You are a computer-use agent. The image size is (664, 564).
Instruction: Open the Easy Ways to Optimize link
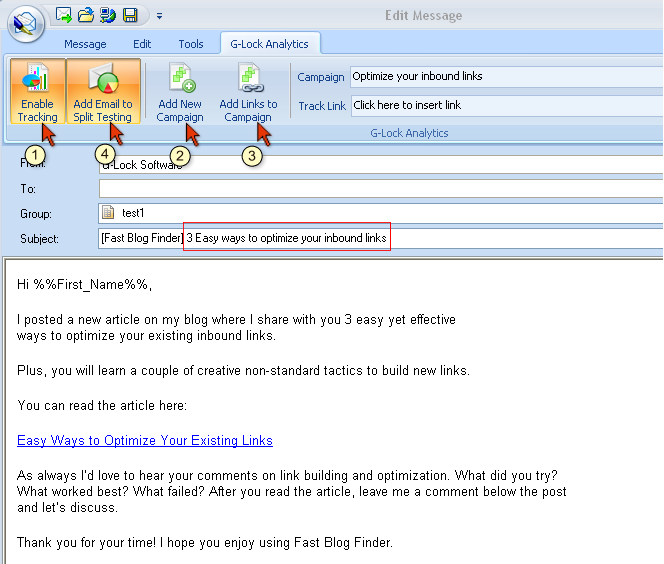point(145,441)
